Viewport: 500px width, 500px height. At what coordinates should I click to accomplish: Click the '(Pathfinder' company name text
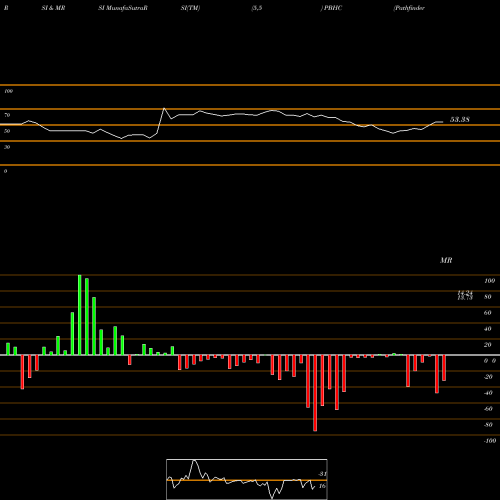pos(409,8)
